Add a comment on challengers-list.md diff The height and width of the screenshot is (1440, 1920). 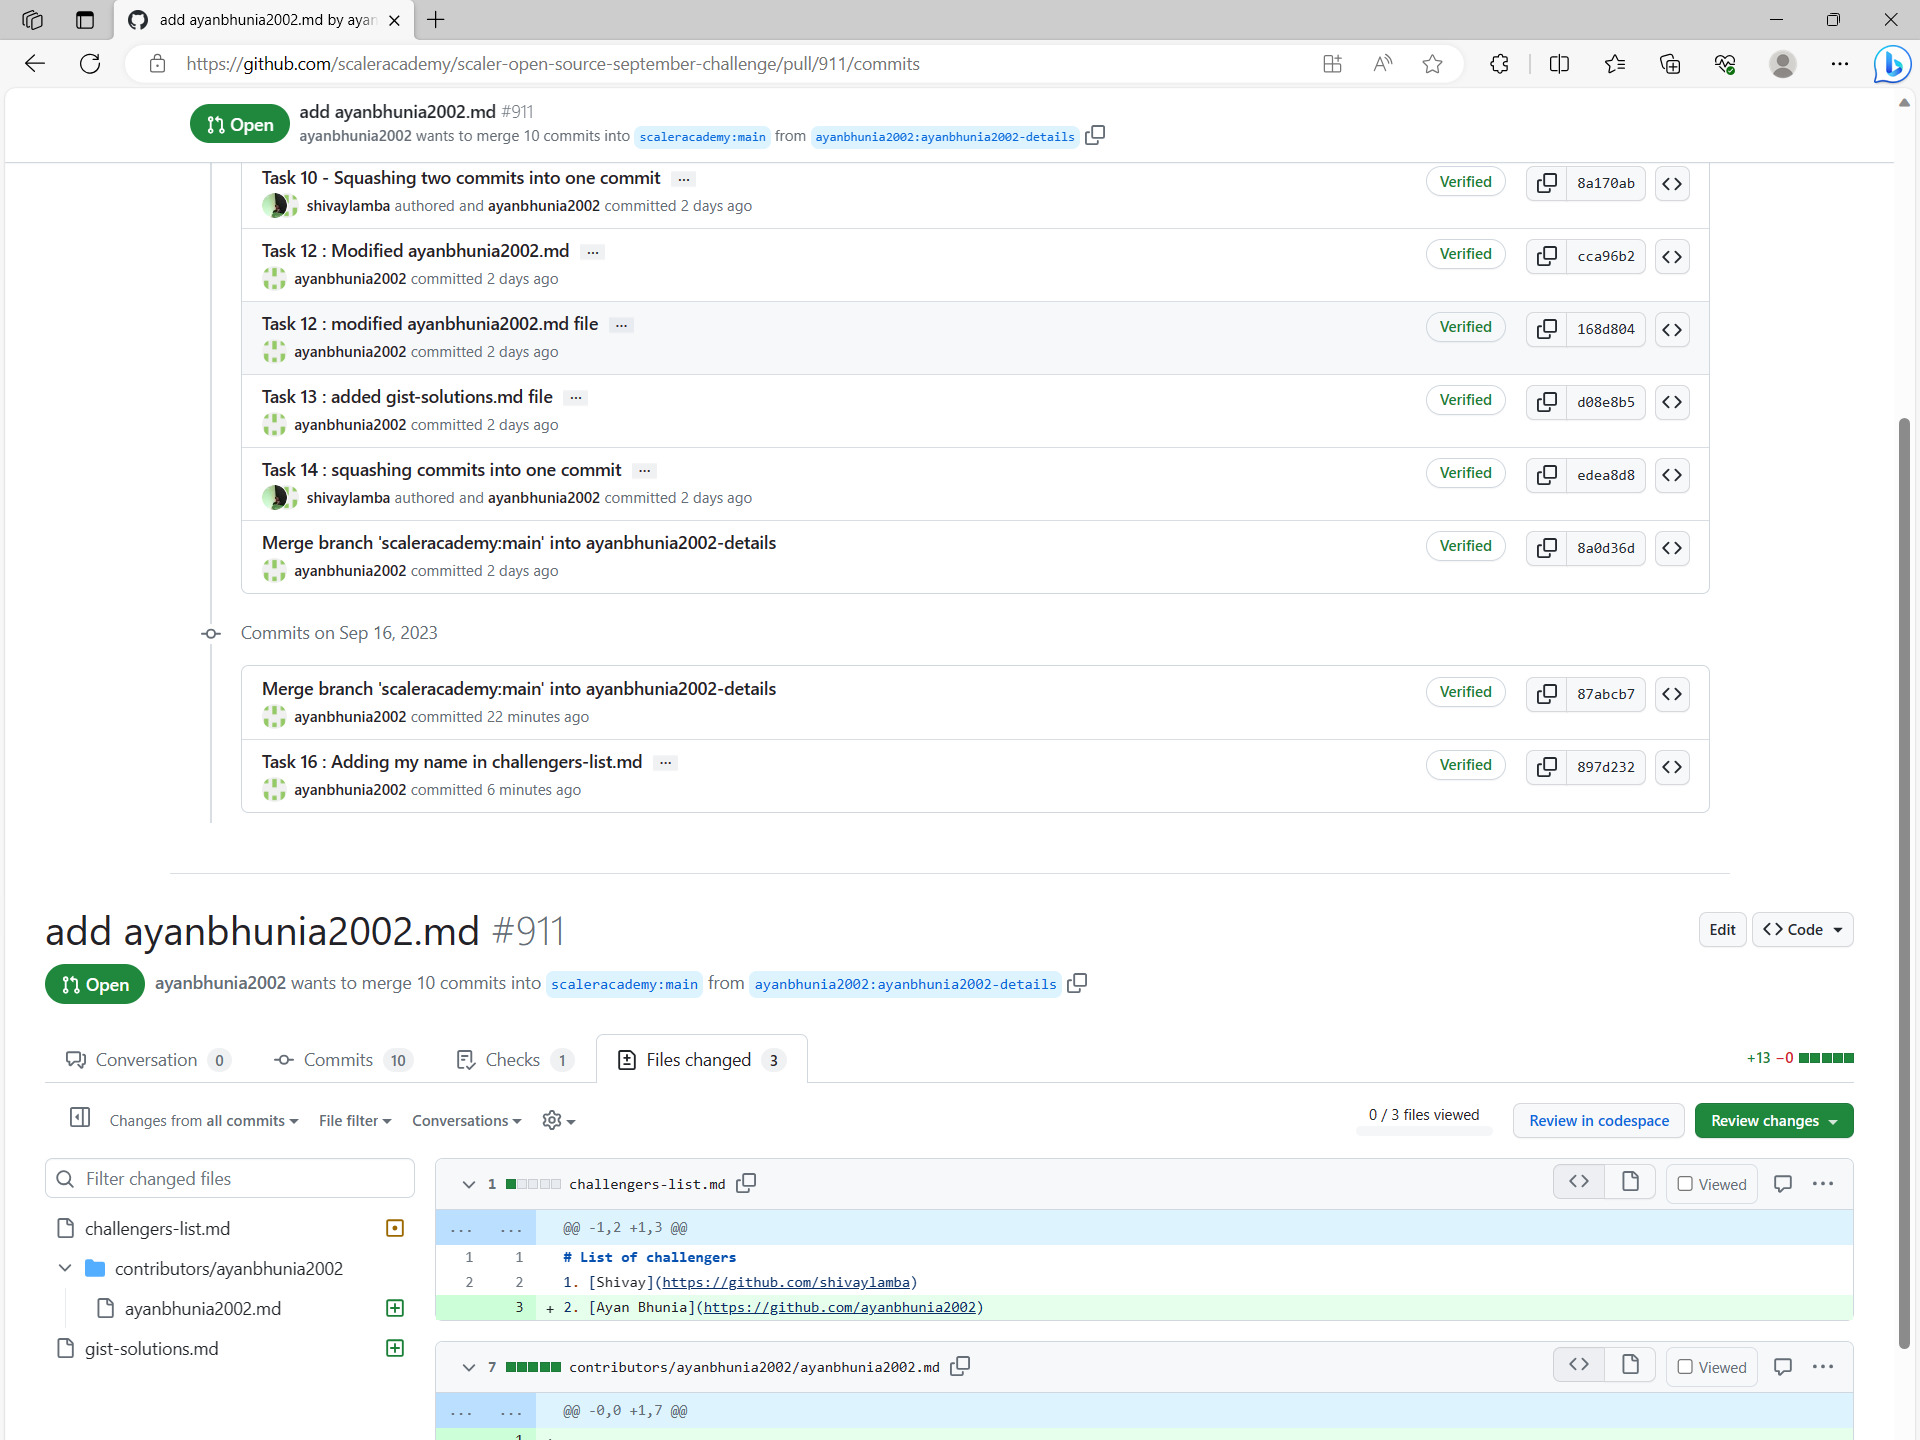[1783, 1183]
